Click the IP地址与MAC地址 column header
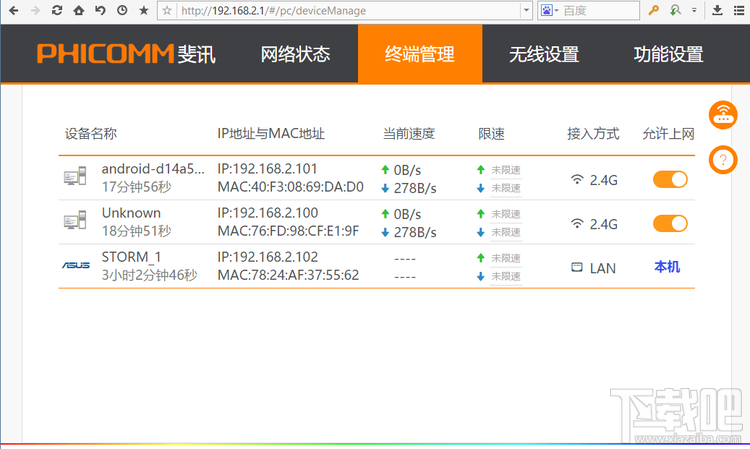The height and width of the screenshot is (449, 750). pos(271,133)
